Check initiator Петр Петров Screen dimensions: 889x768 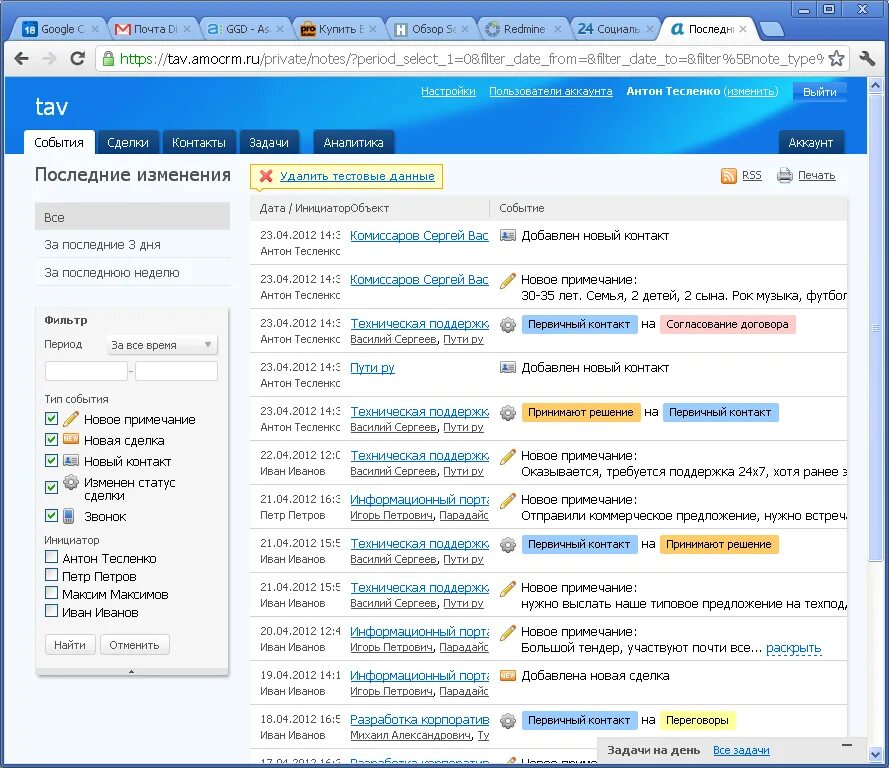[51, 575]
